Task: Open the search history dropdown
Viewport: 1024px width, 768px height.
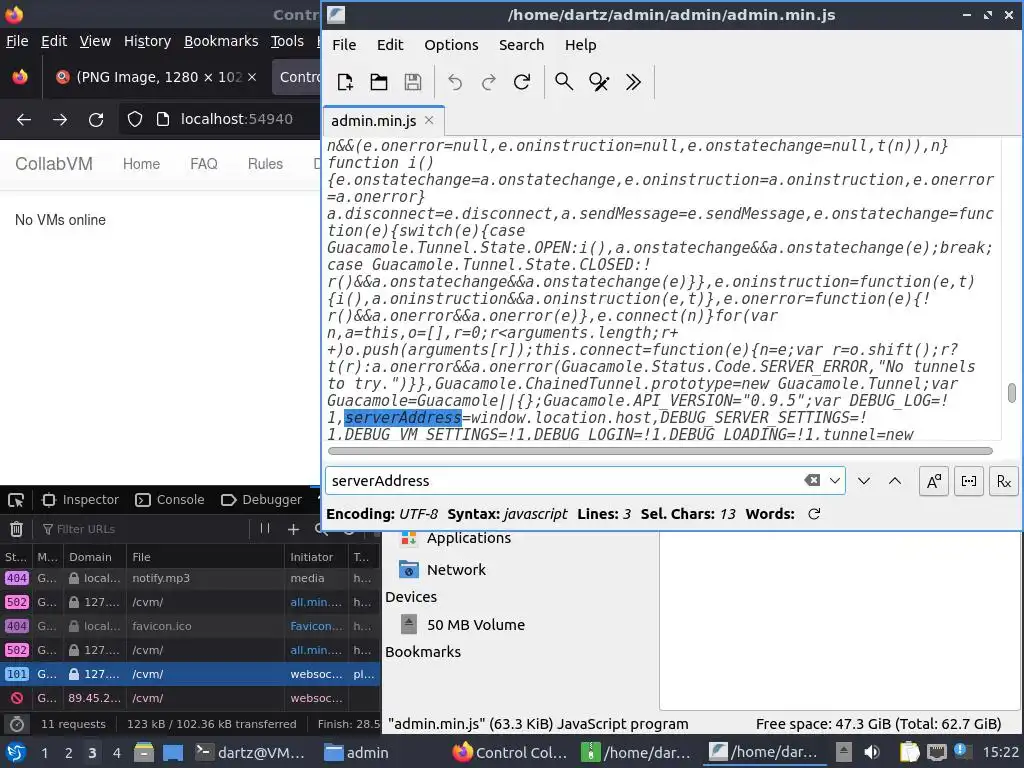Action: coord(835,481)
